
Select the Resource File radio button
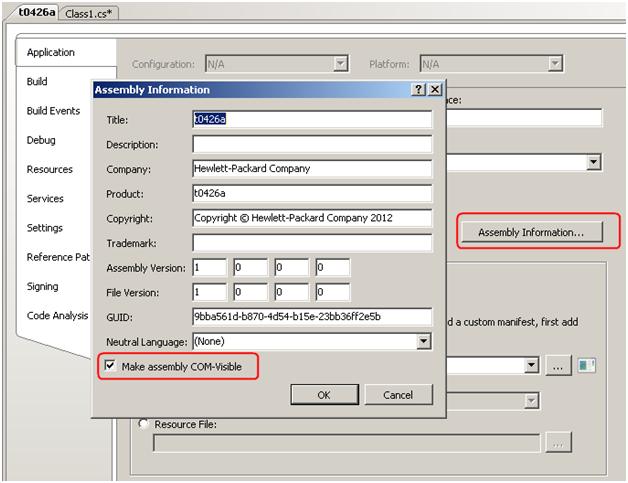click(144, 424)
